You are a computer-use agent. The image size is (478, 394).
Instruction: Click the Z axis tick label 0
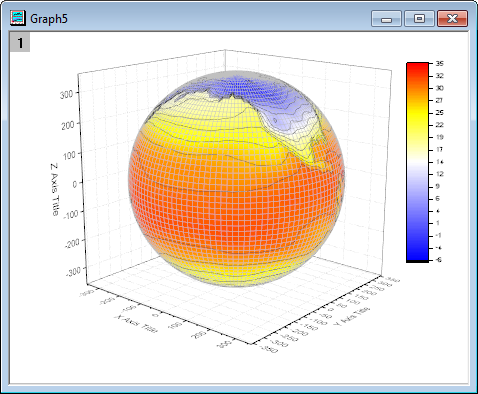coord(75,184)
